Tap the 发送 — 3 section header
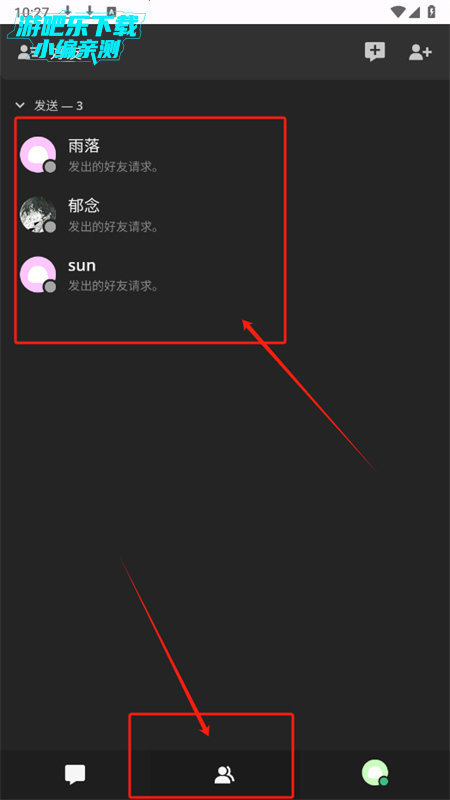The width and height of the screenshot is (450, 800). (58, 106)
